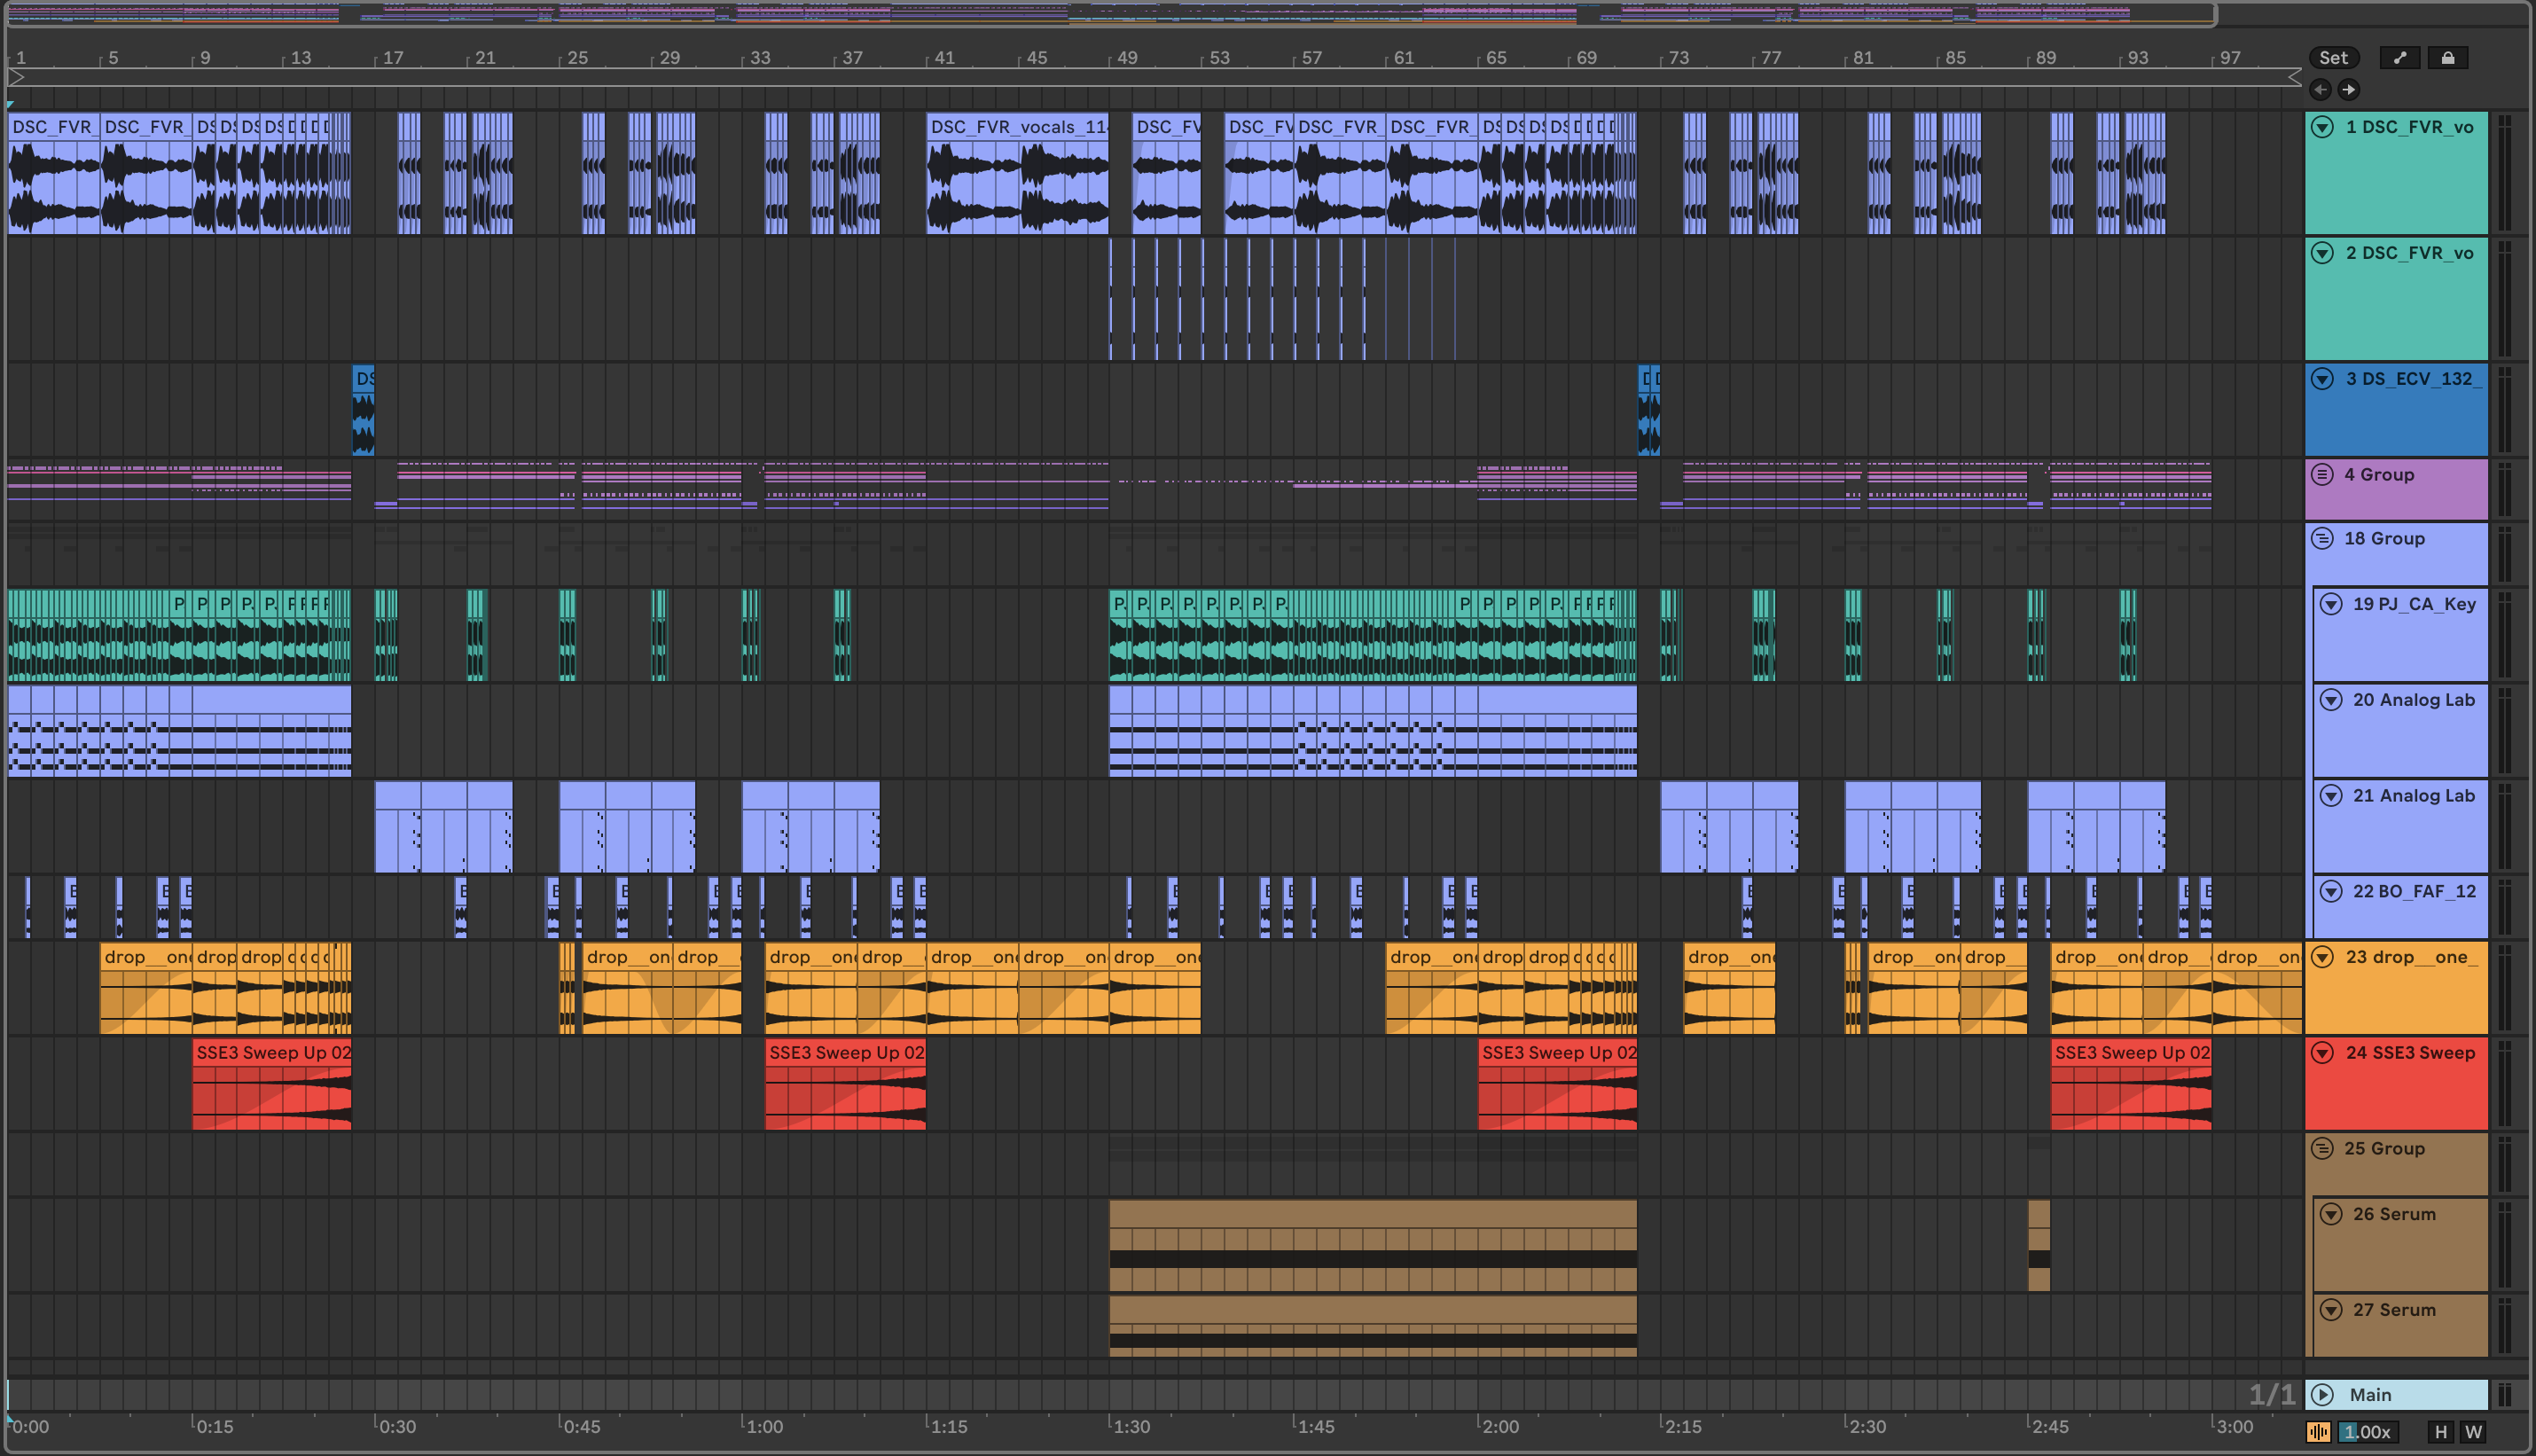Unfold the Main track arrow
Screen dimensions: 2536x1456
pyautogui.click(x=2322, y=1395)
